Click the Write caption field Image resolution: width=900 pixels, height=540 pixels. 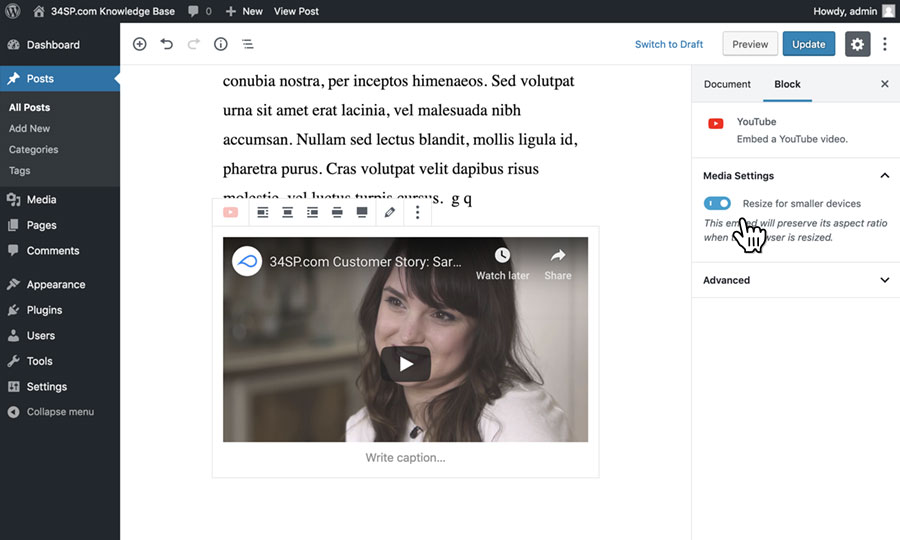(x=405, y=457)
